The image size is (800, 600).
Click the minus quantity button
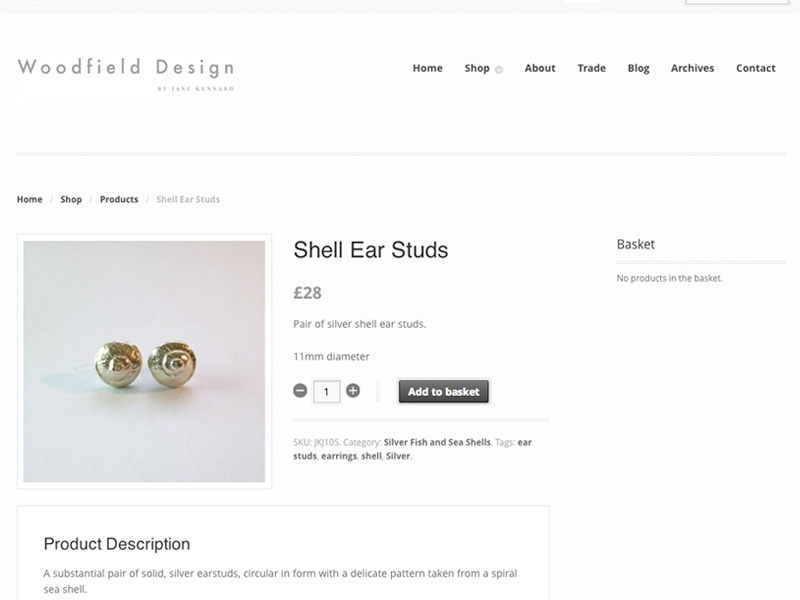point(300,391)
